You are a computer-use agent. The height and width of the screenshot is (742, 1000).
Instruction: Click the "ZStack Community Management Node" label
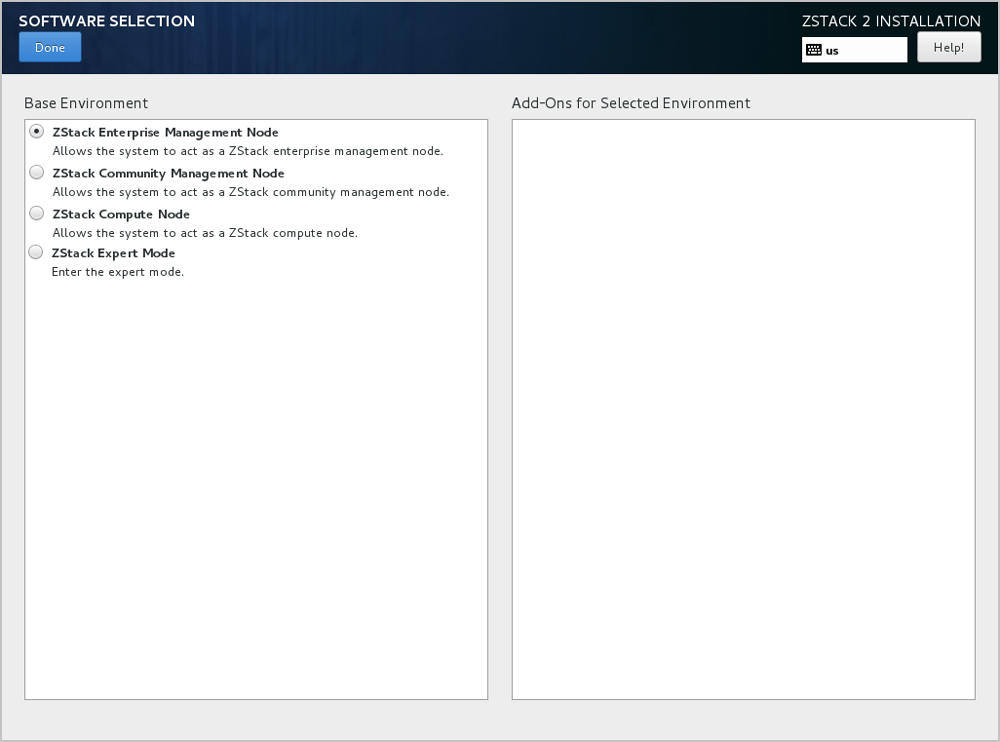tap(168, 173)
